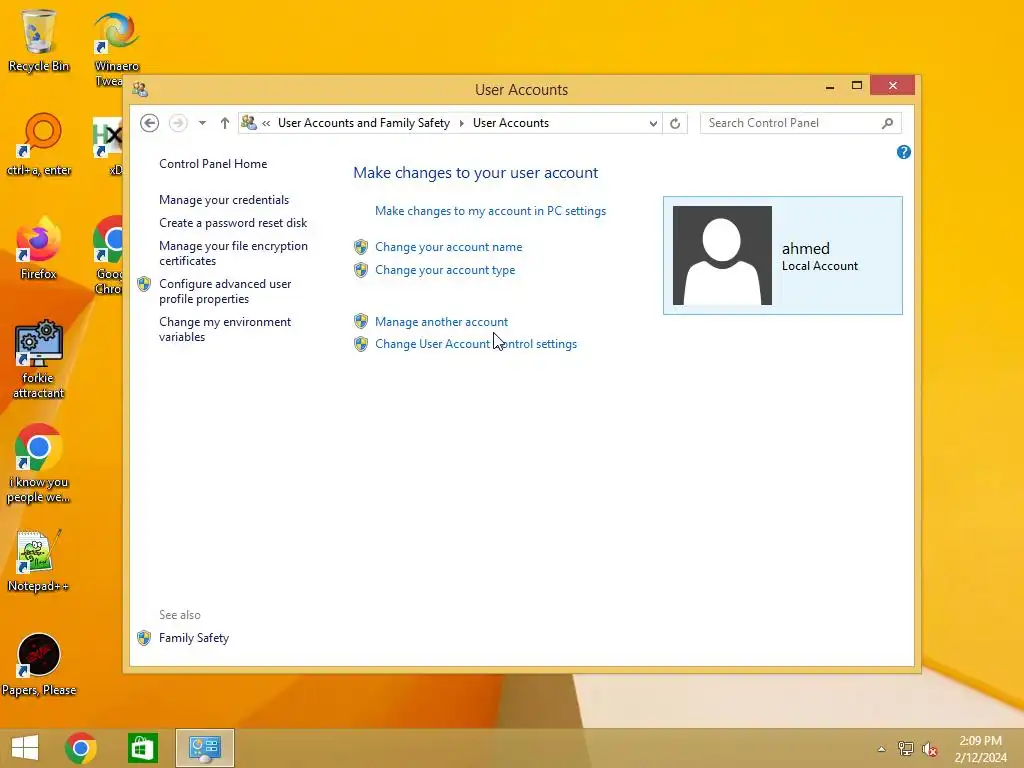
Task: Close the User Accounts window
Action: pyautogui.click(x=893, y=86)
